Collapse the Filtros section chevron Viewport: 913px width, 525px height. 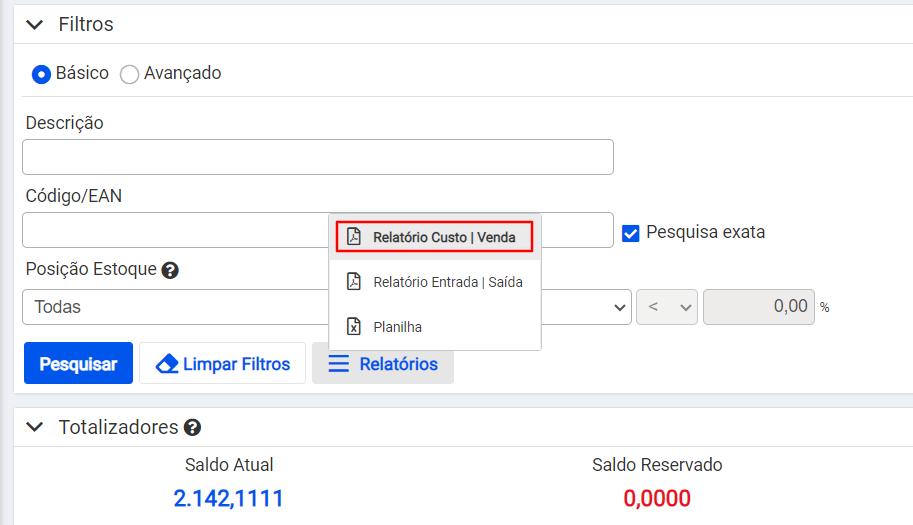(x=35, y=24)
